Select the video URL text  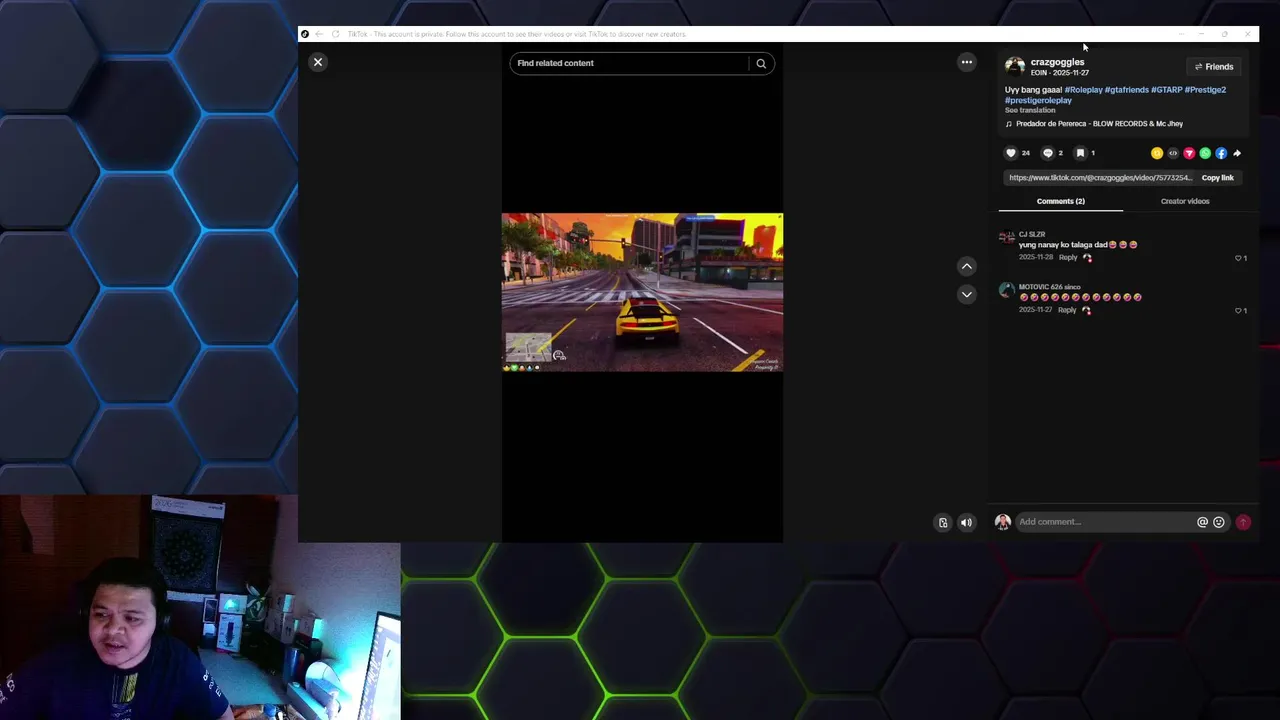pyautogui.click(x=1100, y=178)
